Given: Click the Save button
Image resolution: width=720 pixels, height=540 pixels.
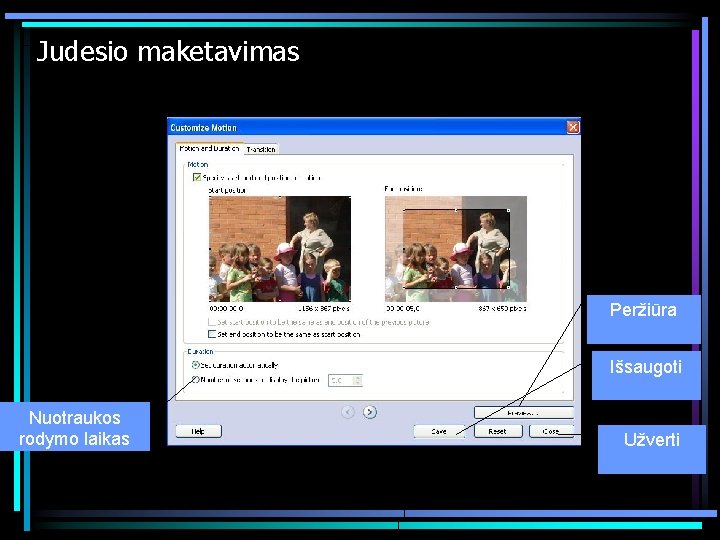Looking at the screenshot, I should (439, 431).
